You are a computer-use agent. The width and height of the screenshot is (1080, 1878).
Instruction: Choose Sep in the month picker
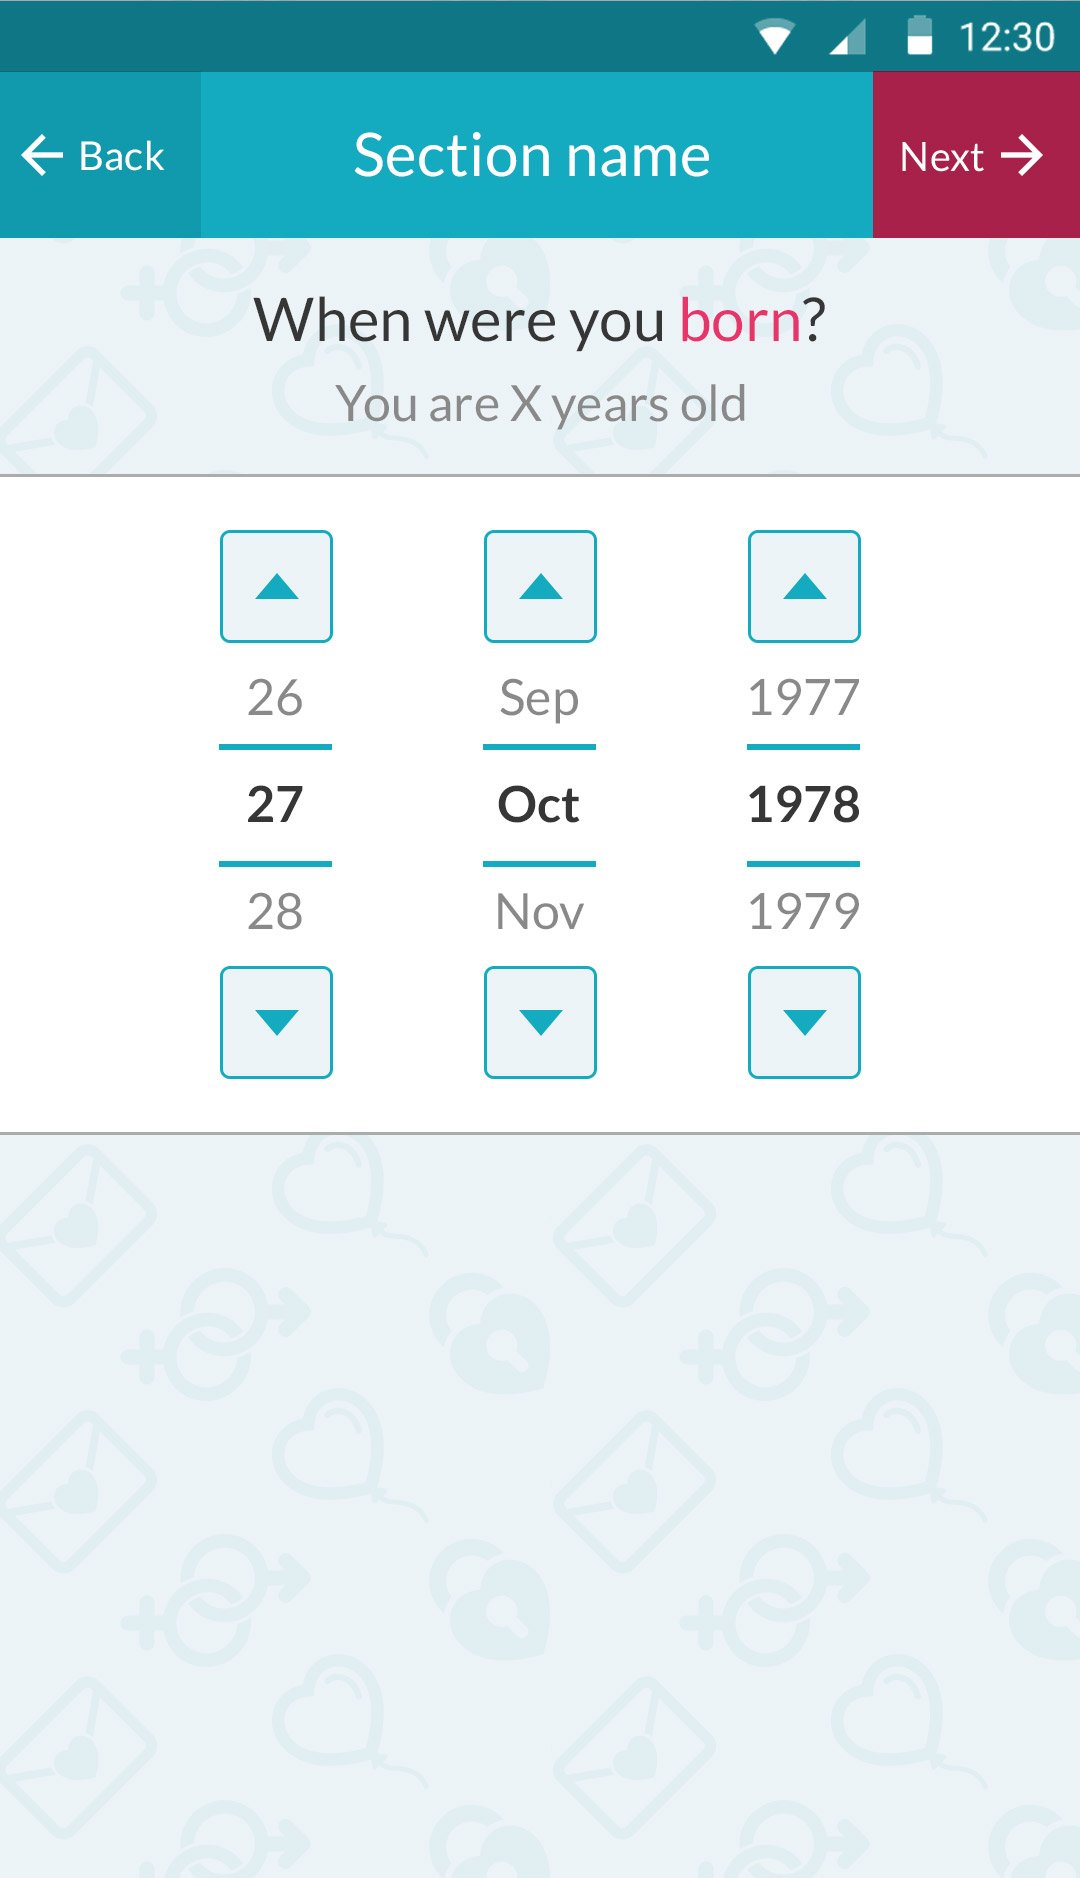pyautogui.click(x=539, y=697)
